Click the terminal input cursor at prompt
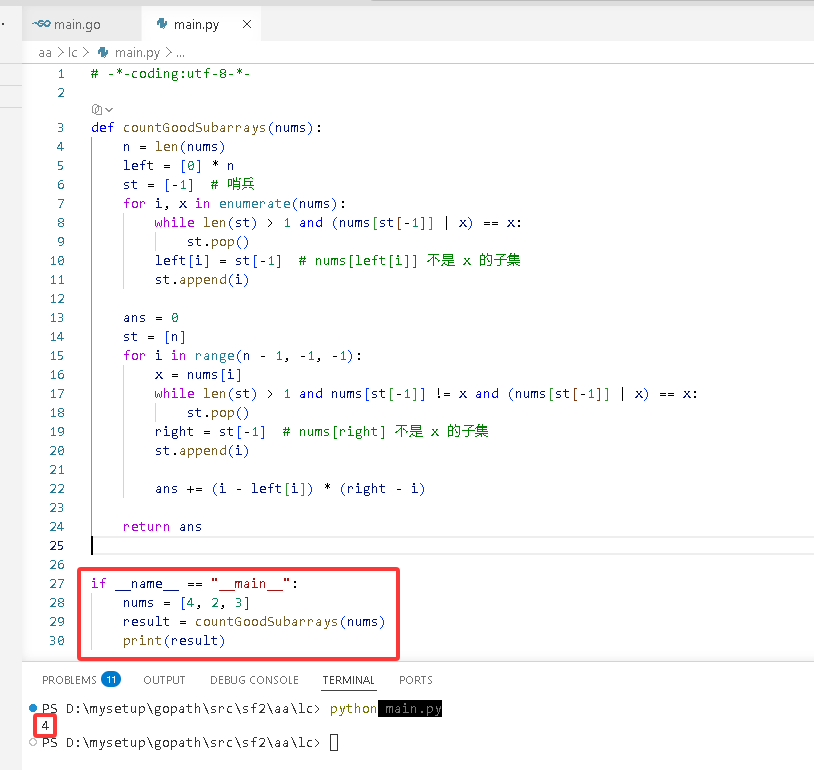Image resolution: width=814 pixels, height=770 pixels. pyautogui.click(x=334, y=742)
